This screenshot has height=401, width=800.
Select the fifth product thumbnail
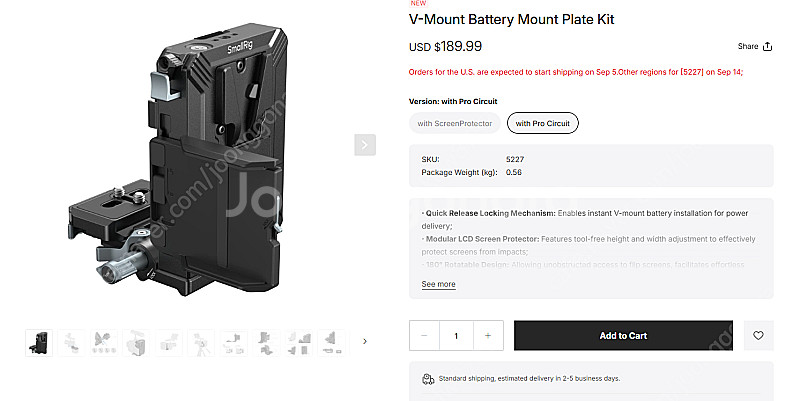pos(169,342)
